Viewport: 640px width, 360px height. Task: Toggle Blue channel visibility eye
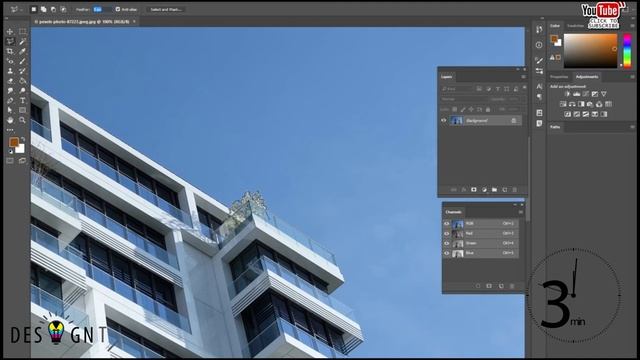447,253
